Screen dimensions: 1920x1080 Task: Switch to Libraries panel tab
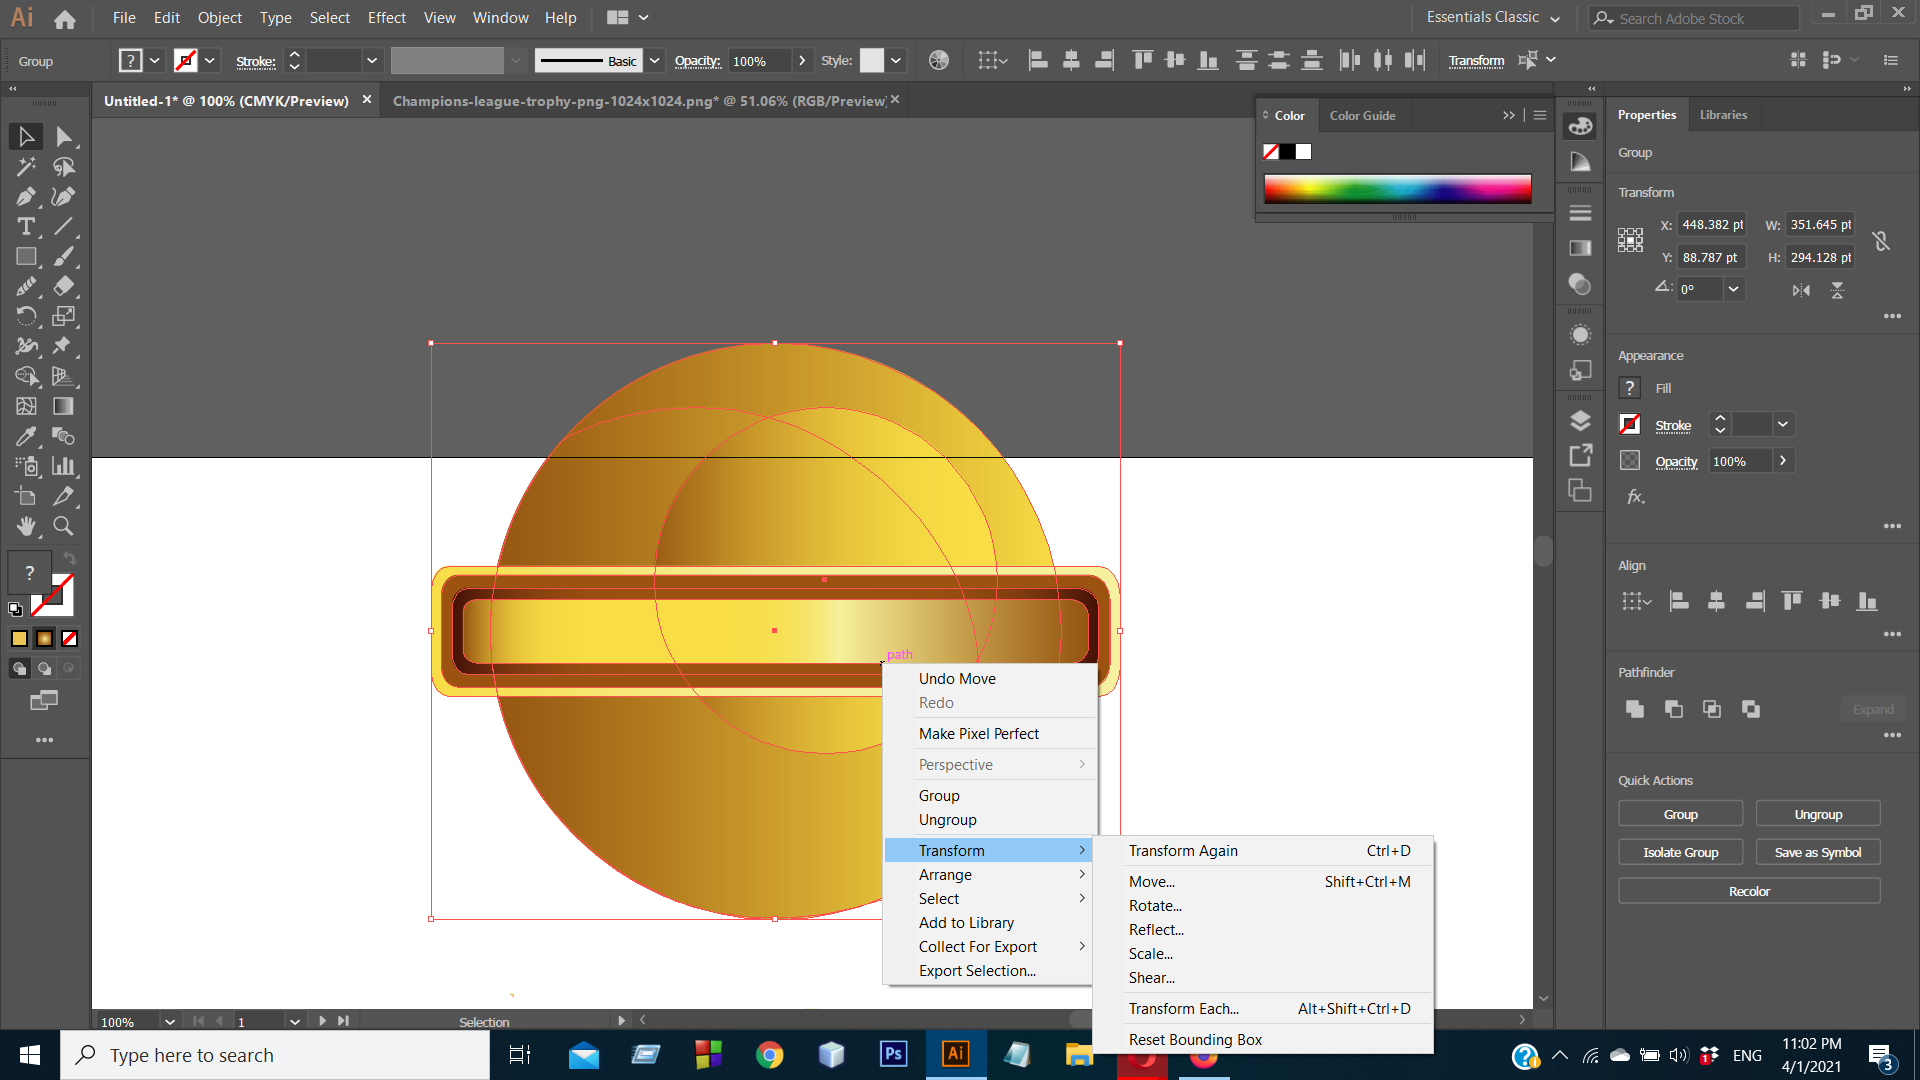pyautogui.click(x=1723, y=115)
